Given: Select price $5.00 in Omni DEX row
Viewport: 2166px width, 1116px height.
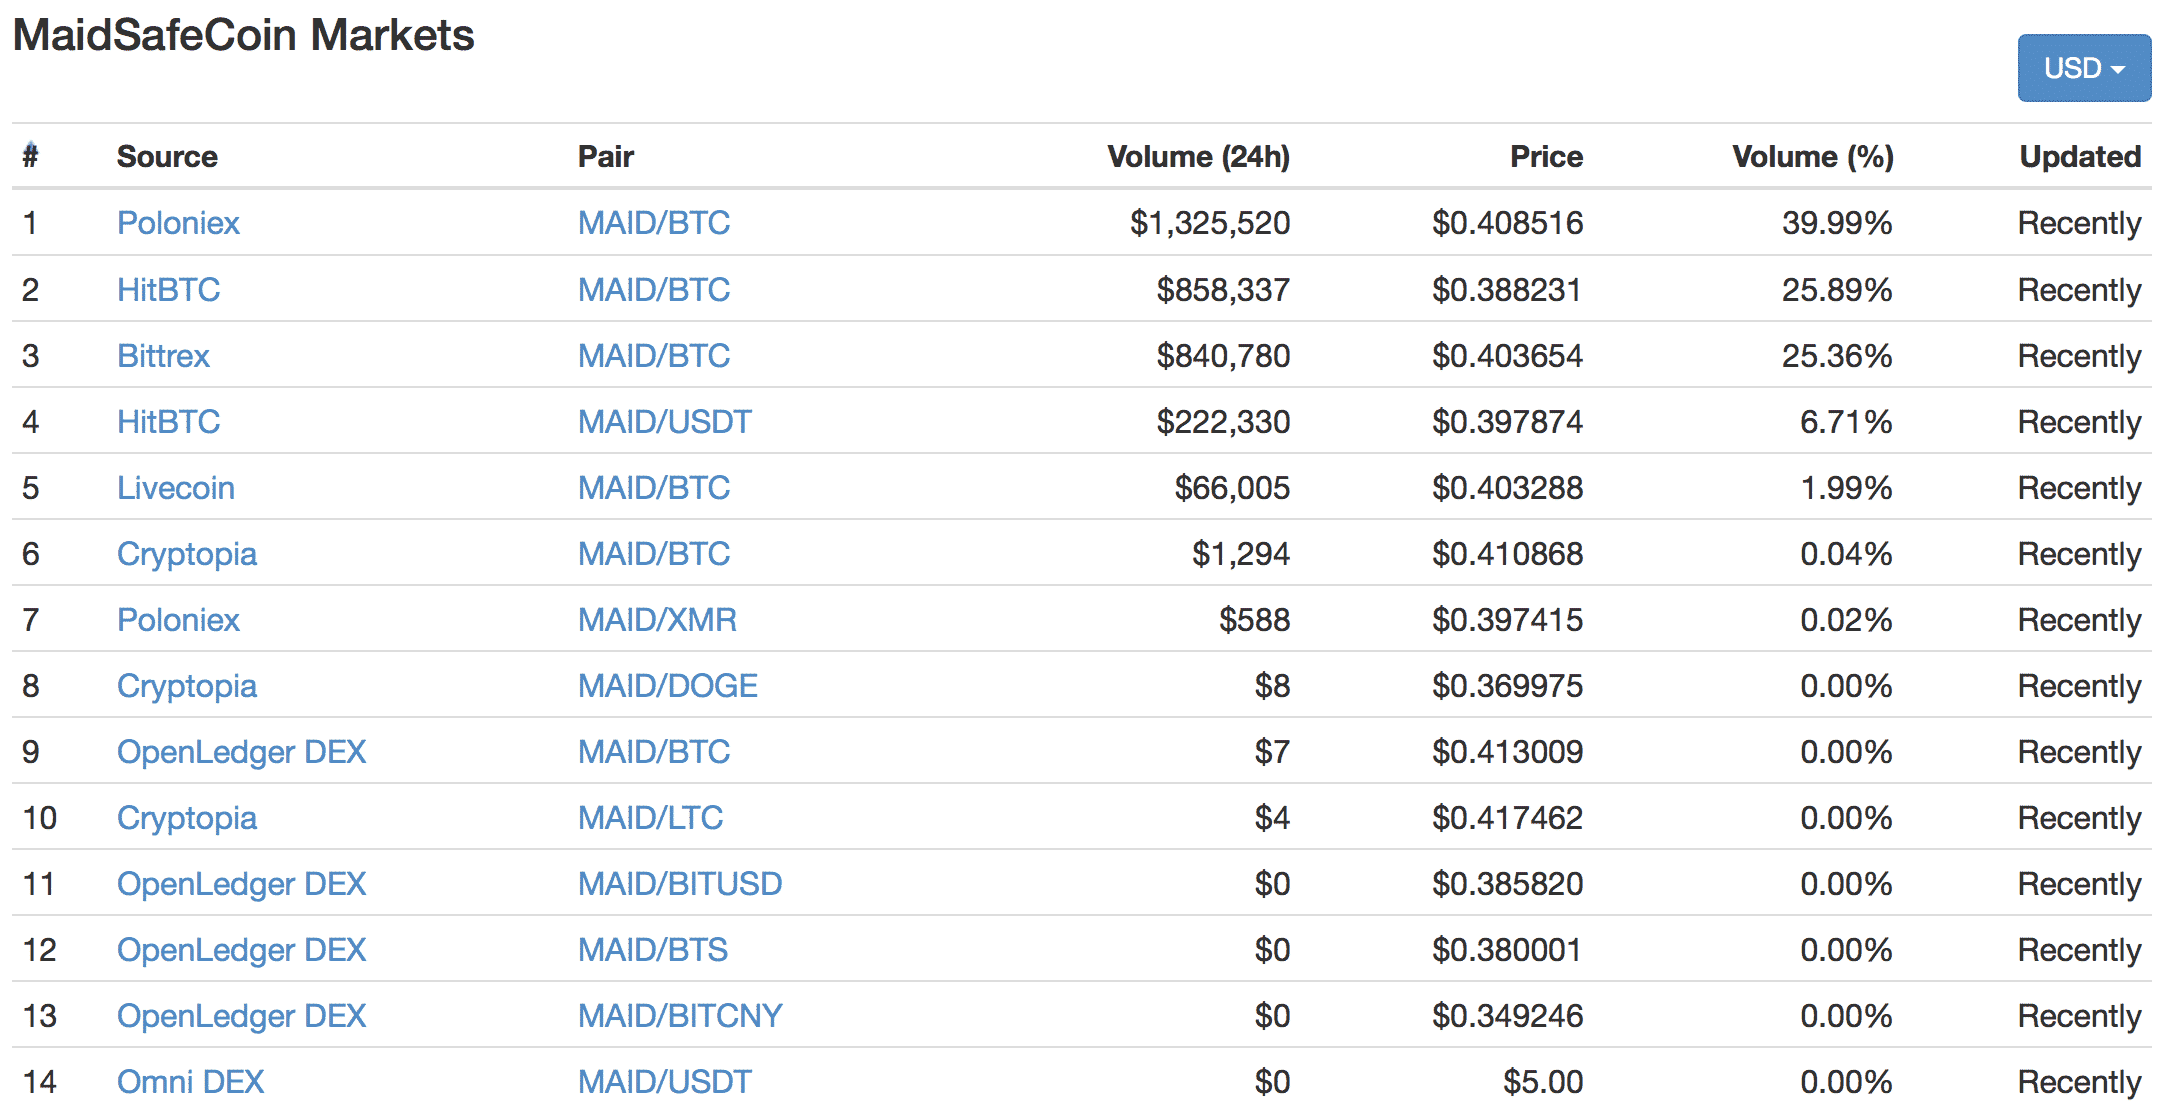Looking at the screenshot, I should click(x=1543, y=1081).
